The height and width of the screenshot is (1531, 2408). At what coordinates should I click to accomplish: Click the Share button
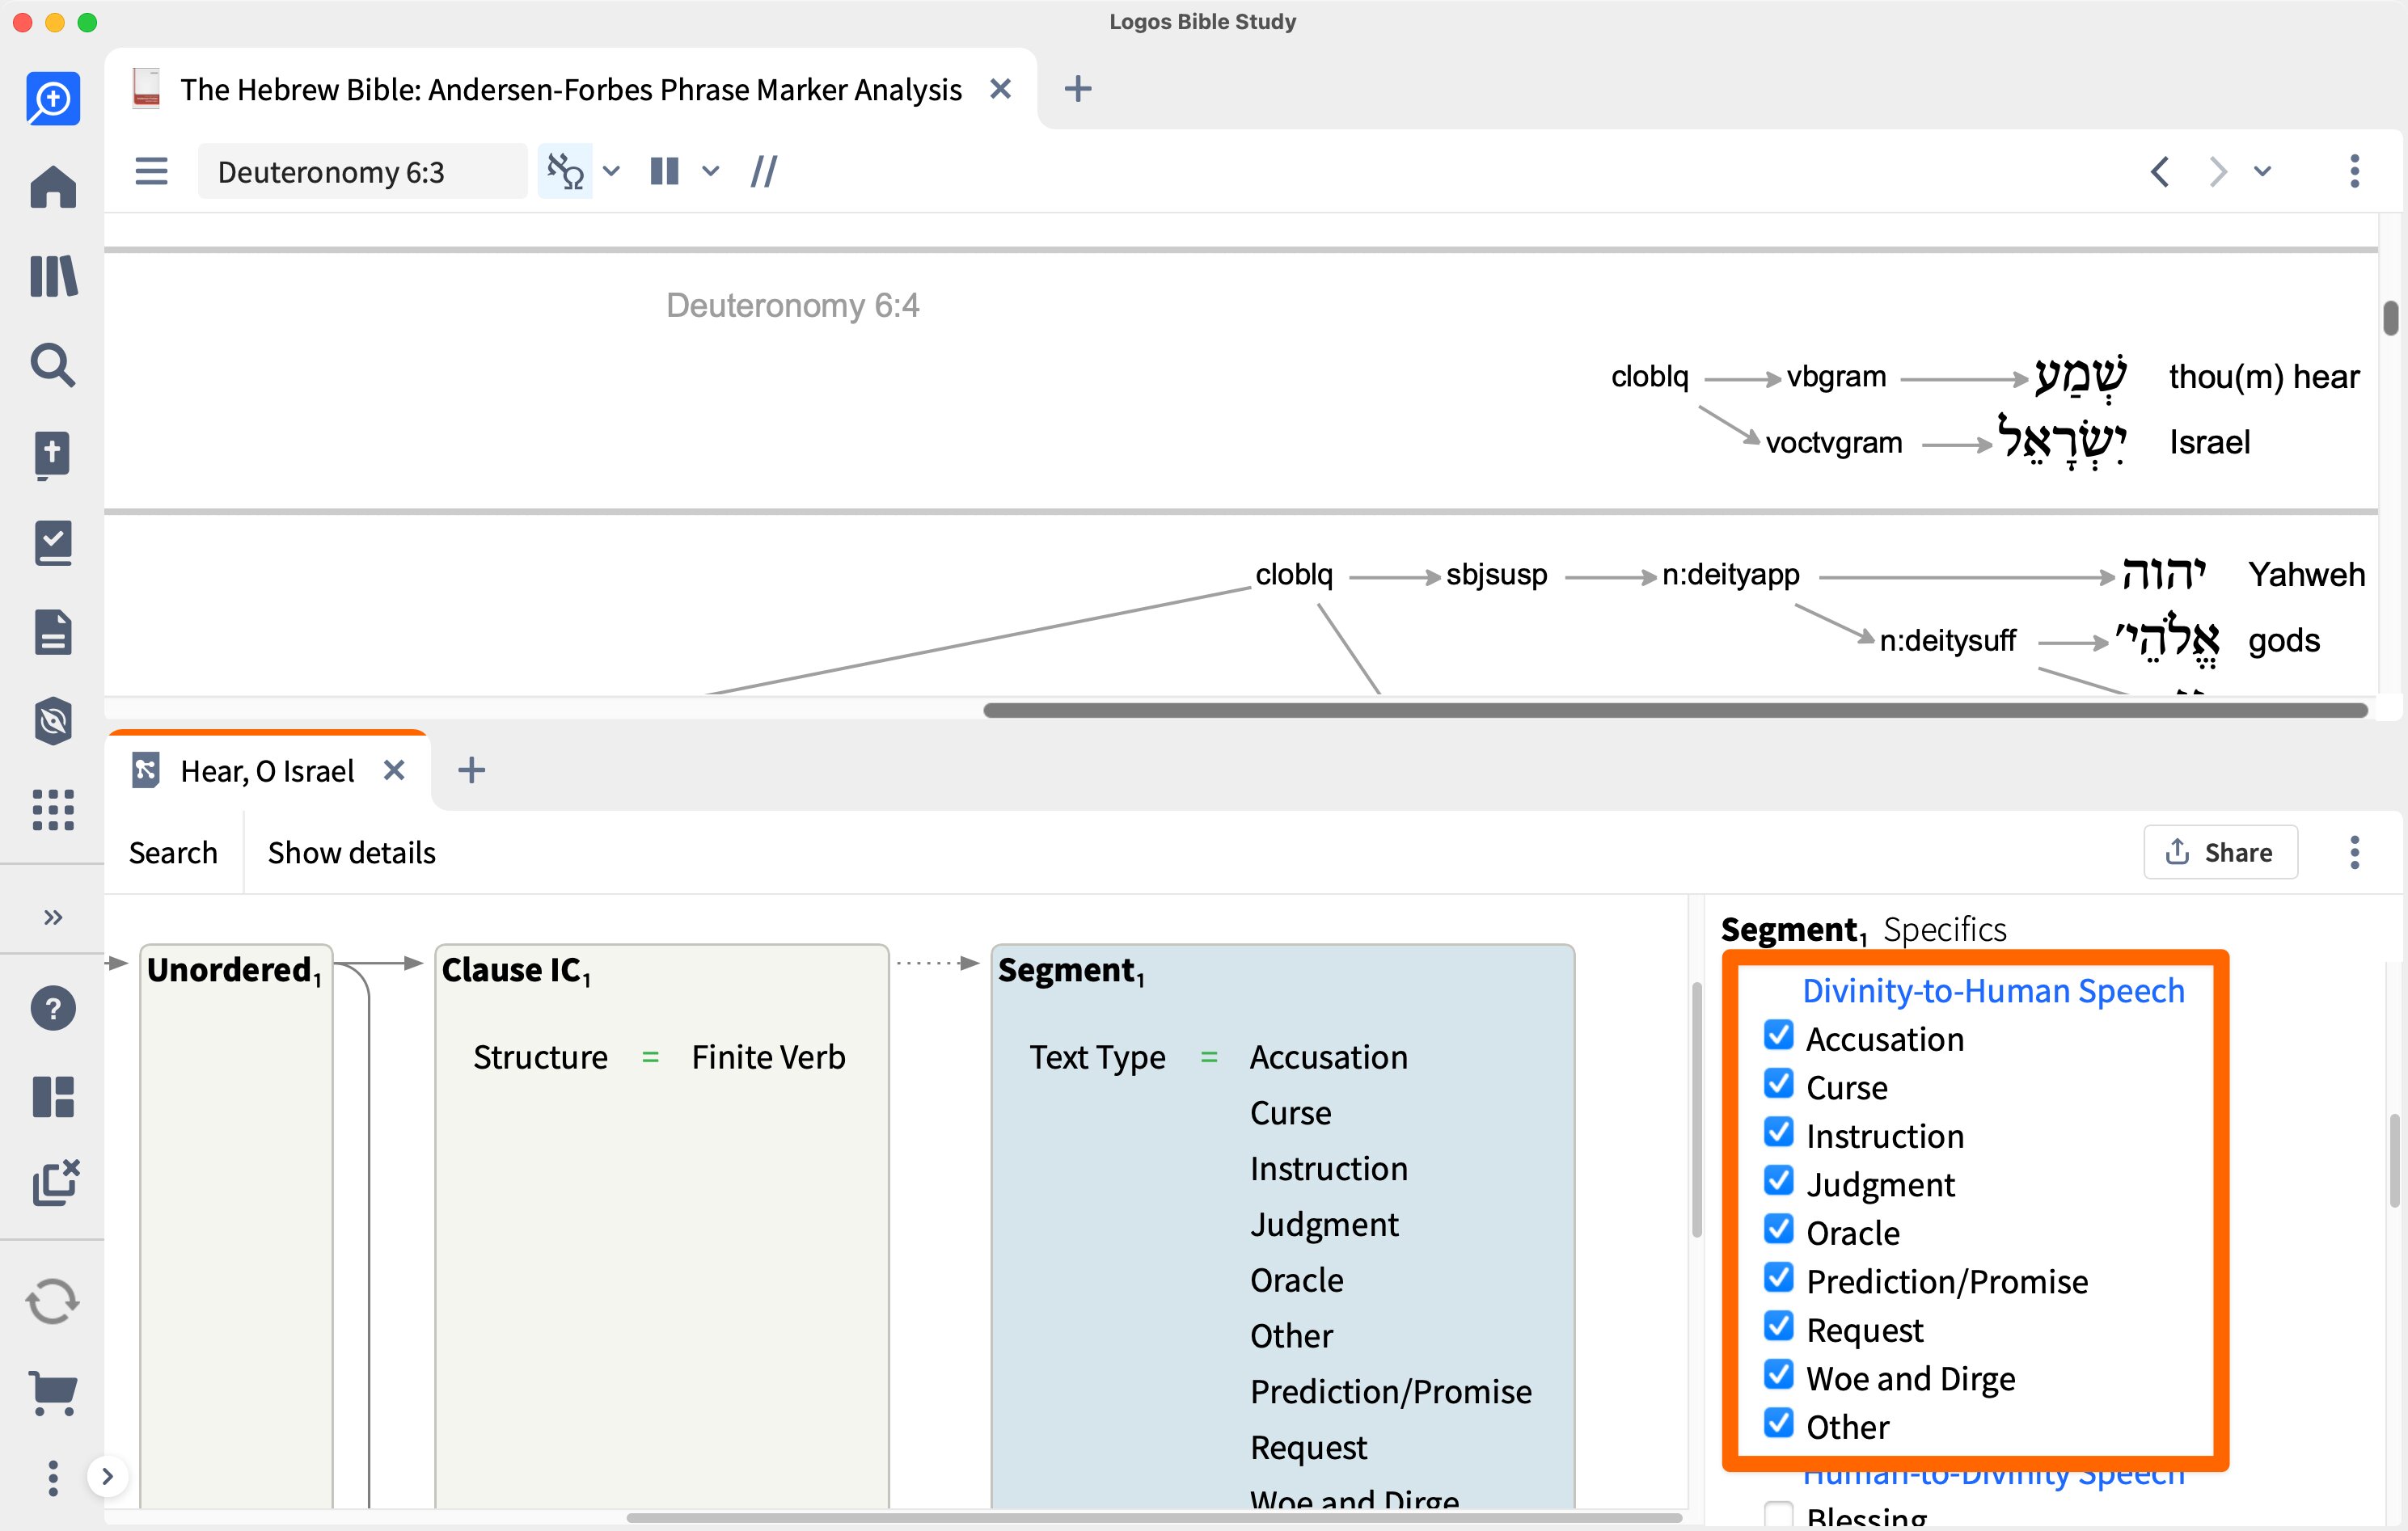coord(2220,852)
